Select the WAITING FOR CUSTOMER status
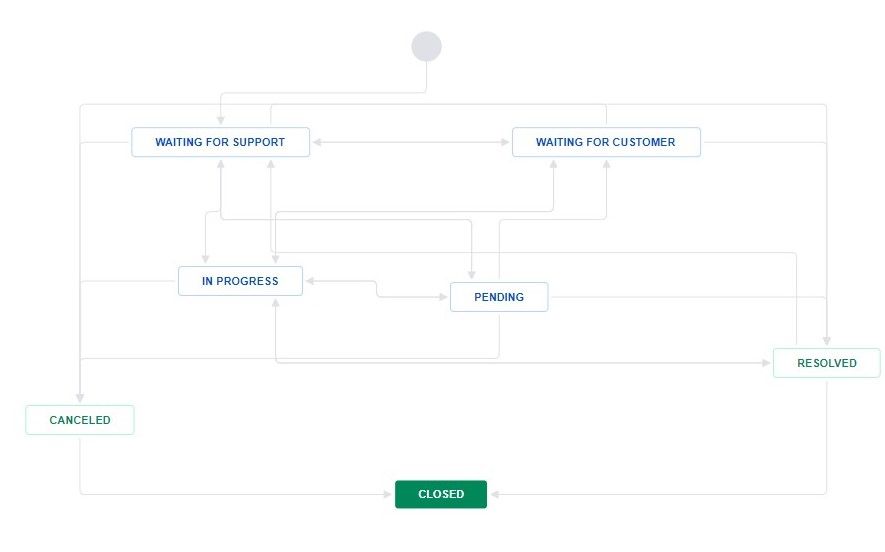The height and width of the screenshot is (552, 885). (606, 142)
